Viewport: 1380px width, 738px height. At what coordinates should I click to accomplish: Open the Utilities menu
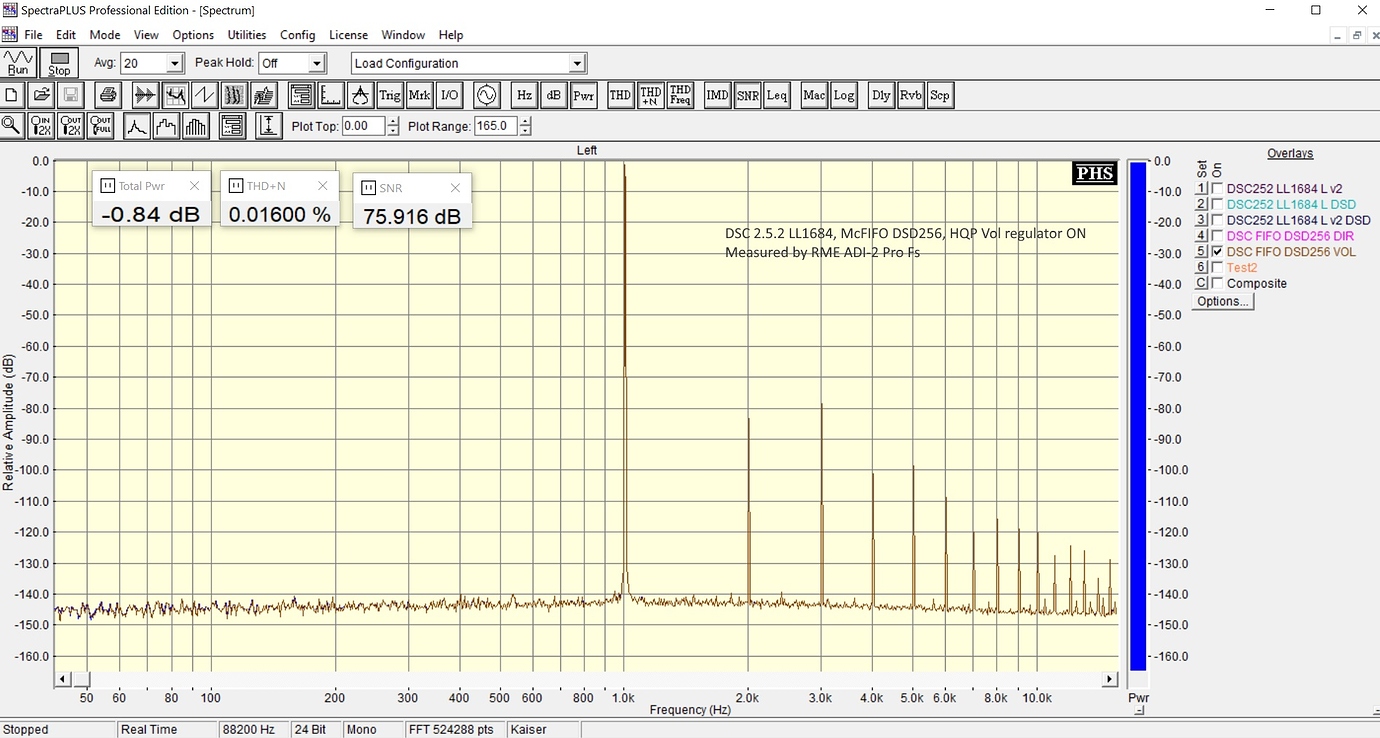coord(247,35)
